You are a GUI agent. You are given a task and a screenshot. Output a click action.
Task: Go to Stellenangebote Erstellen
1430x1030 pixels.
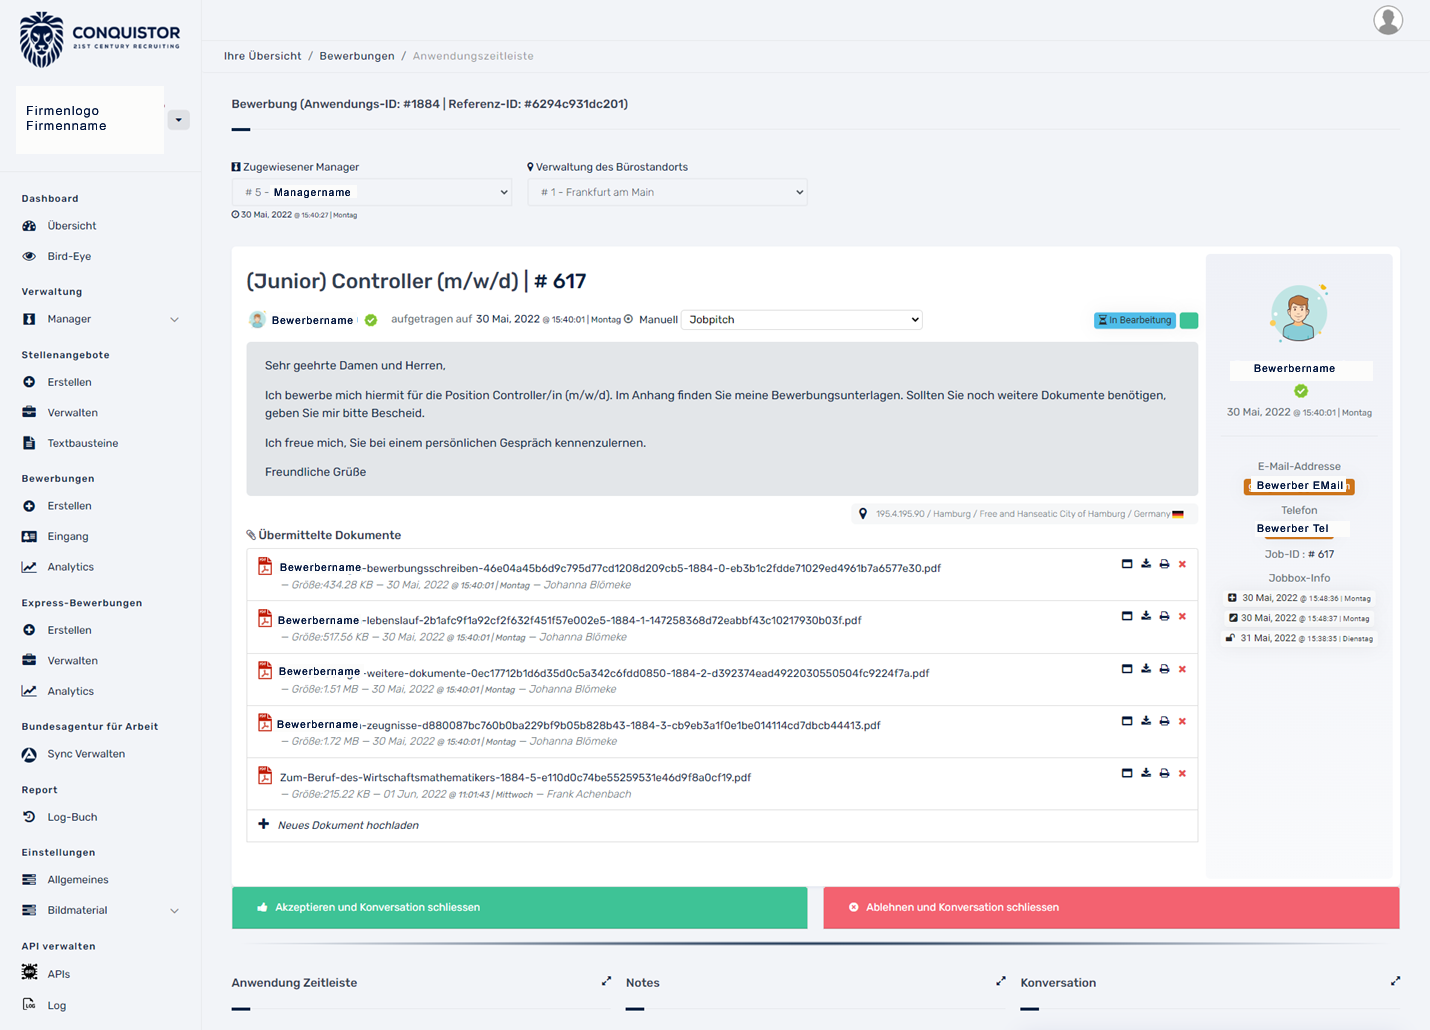[69, 382]
